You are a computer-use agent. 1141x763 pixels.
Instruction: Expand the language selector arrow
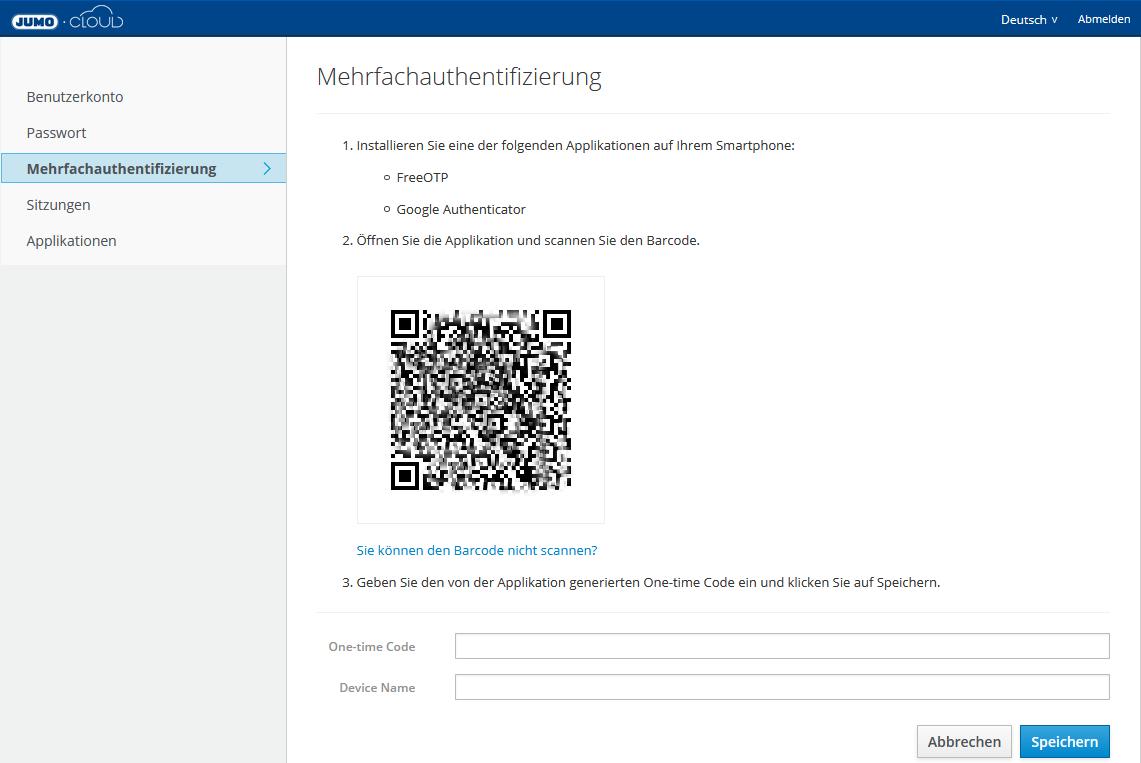1052,19
